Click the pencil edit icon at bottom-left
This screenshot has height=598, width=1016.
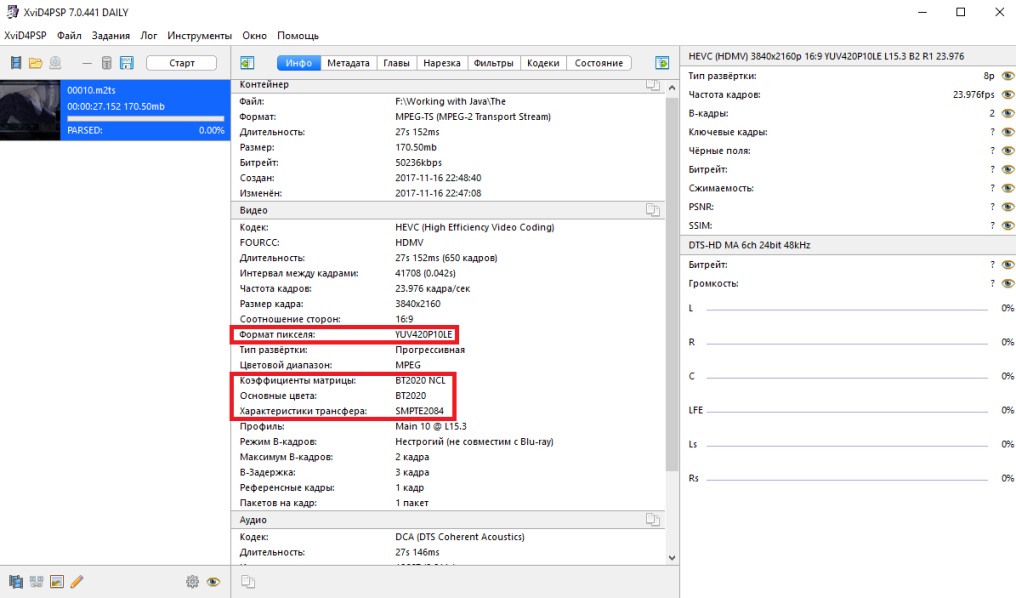pos(77,582)
